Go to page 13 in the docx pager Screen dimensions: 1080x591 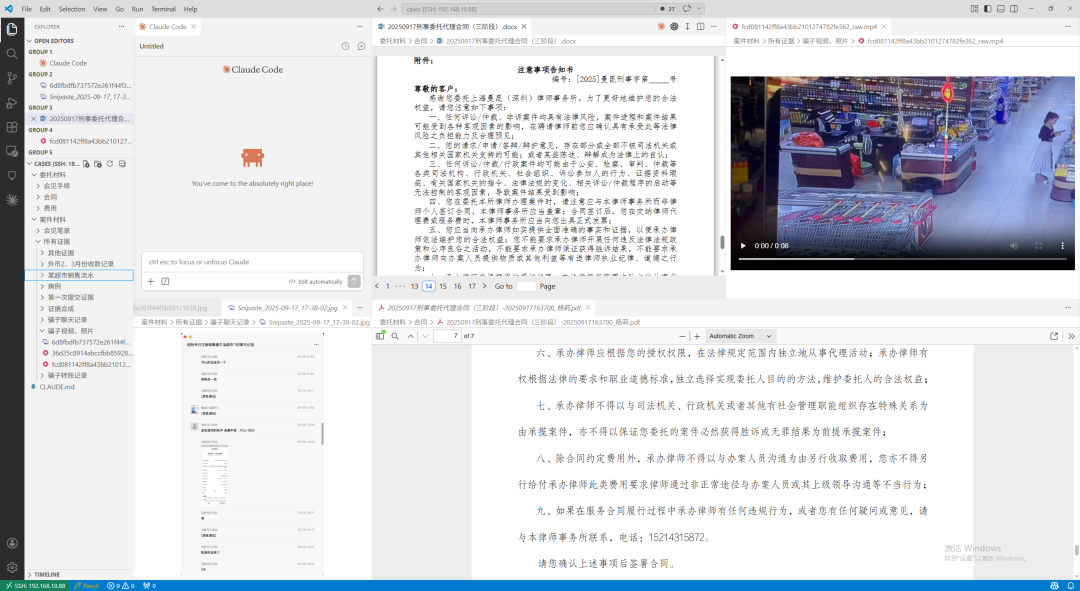pyautogui.click(x=414, y=286)
